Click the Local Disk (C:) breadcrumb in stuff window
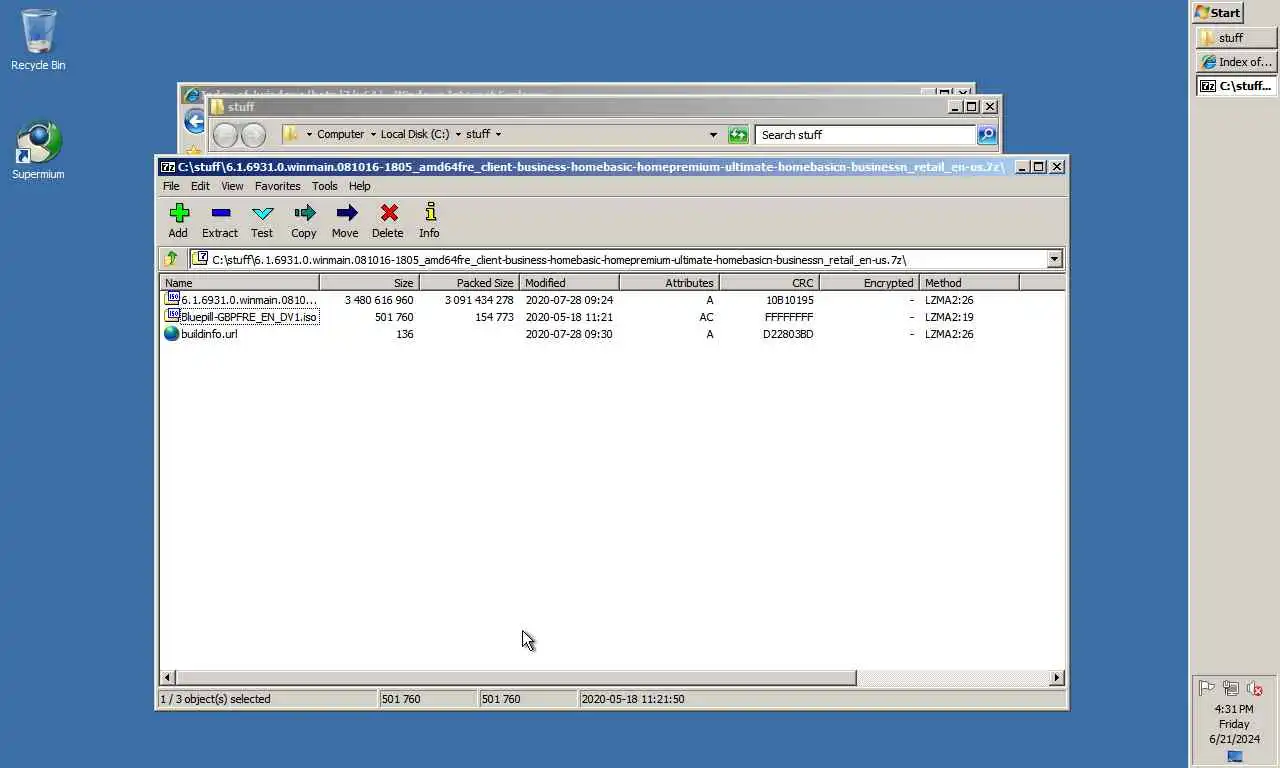 tap(415, 134)
